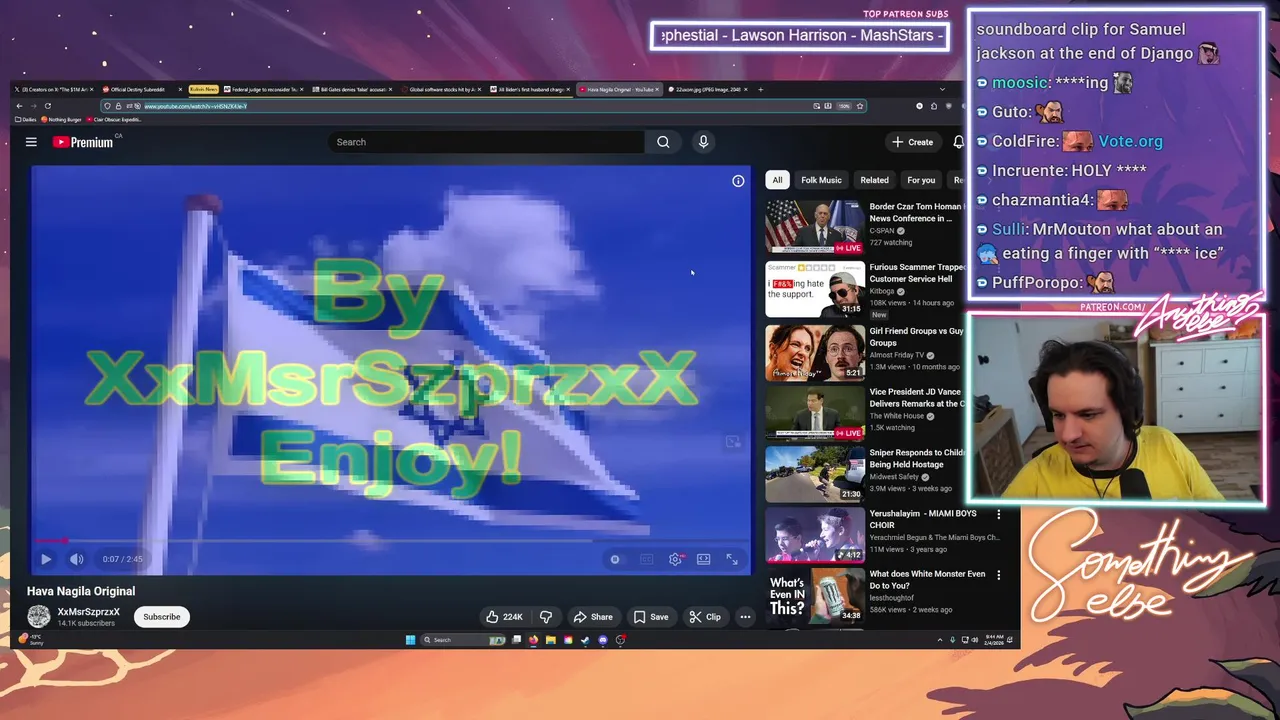Open the options menu for the White Monster video
The image size is (1280, 720).
pyautogui.click(x=998, y=575)
